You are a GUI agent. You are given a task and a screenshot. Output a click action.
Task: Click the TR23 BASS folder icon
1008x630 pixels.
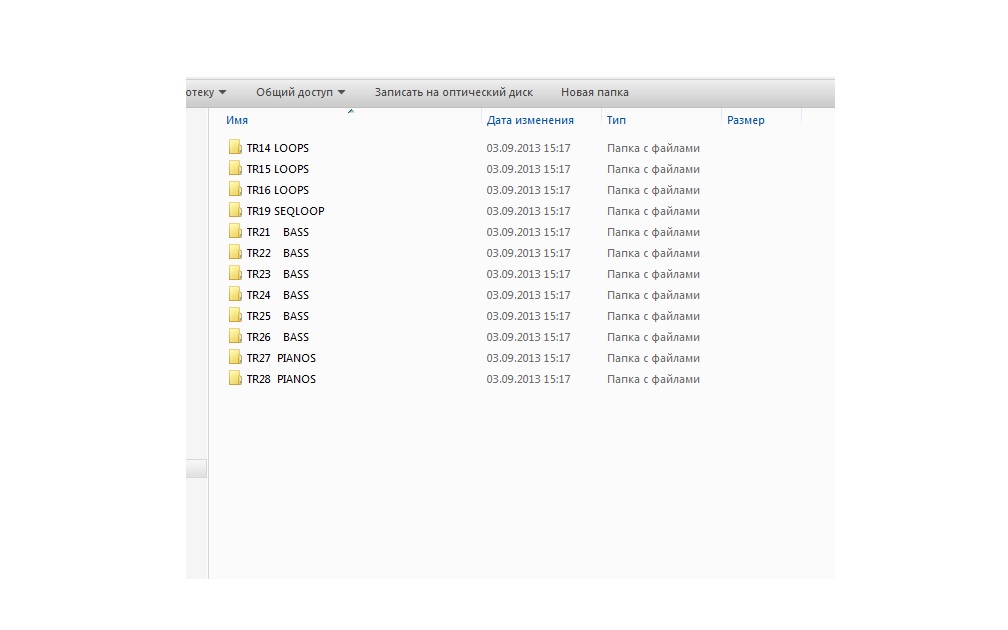(235, 273)
